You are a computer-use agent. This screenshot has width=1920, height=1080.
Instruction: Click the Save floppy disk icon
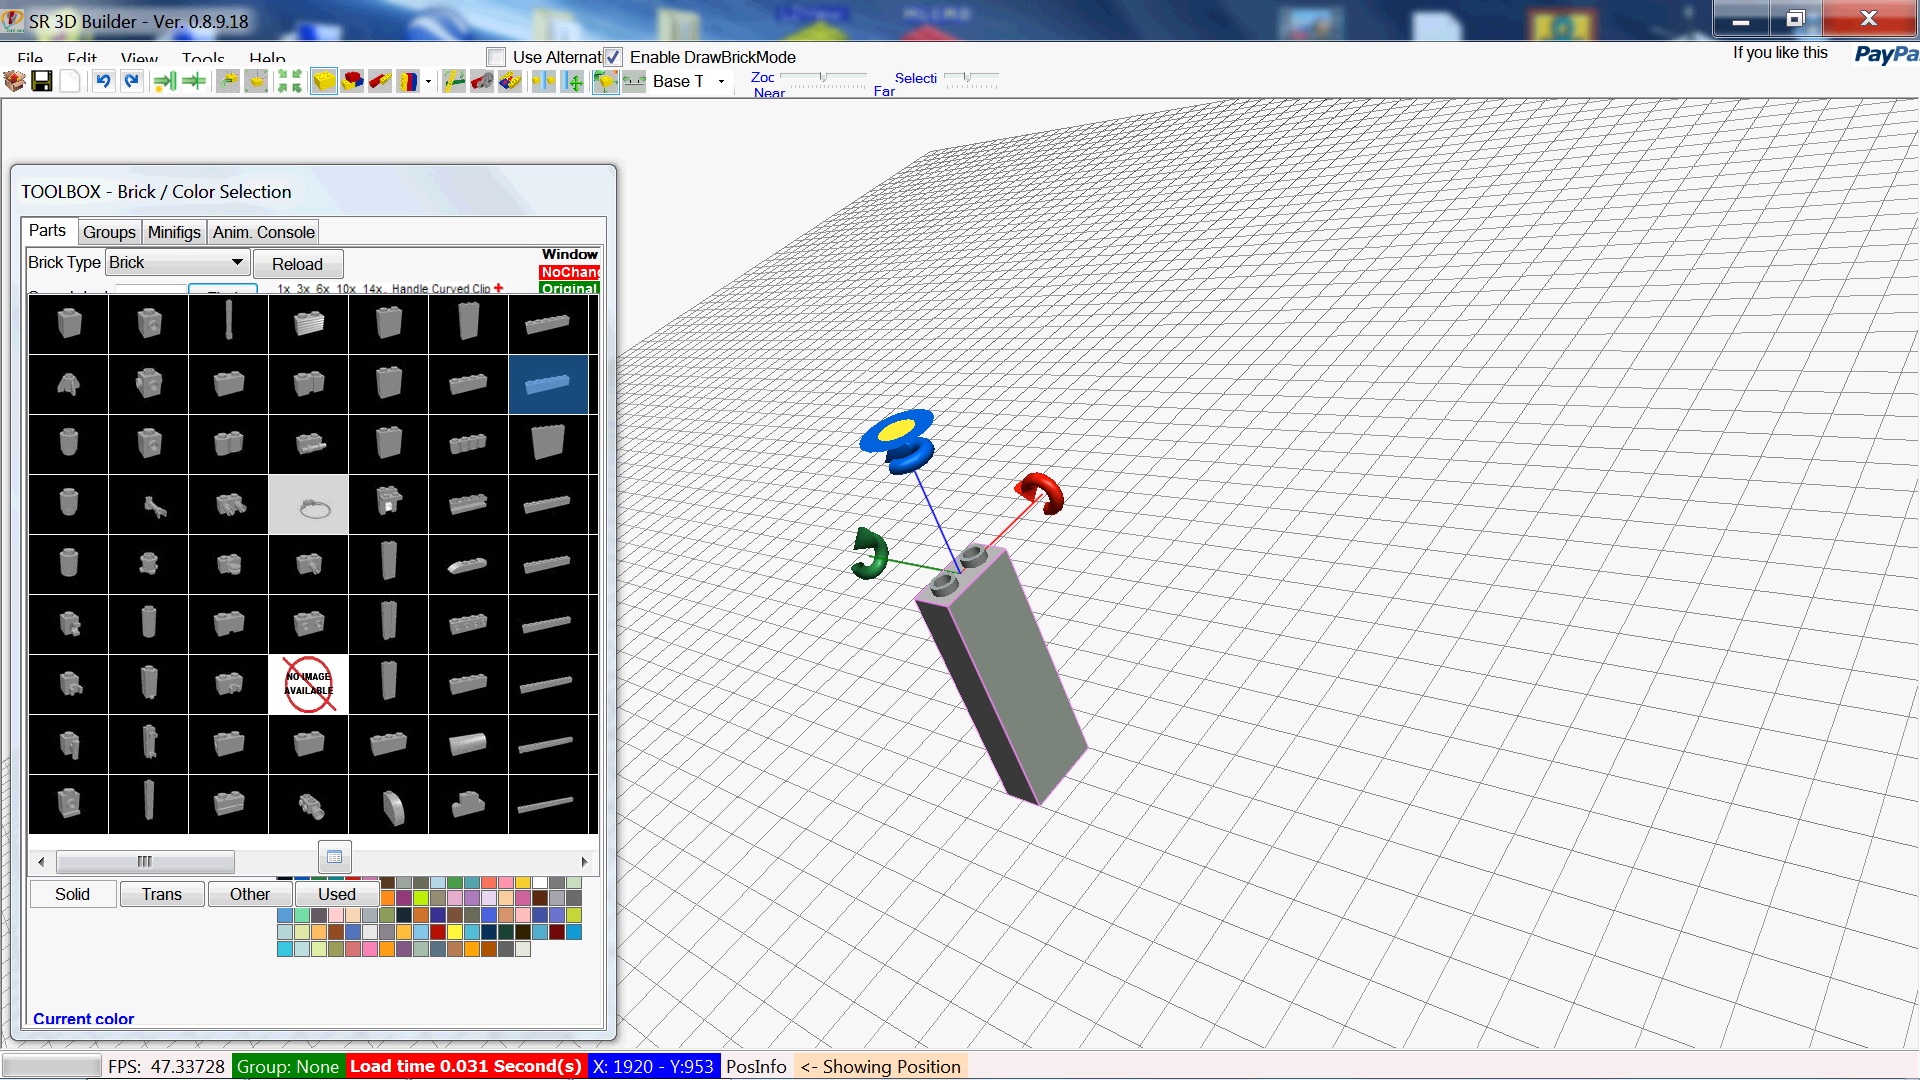pos(42,81)
